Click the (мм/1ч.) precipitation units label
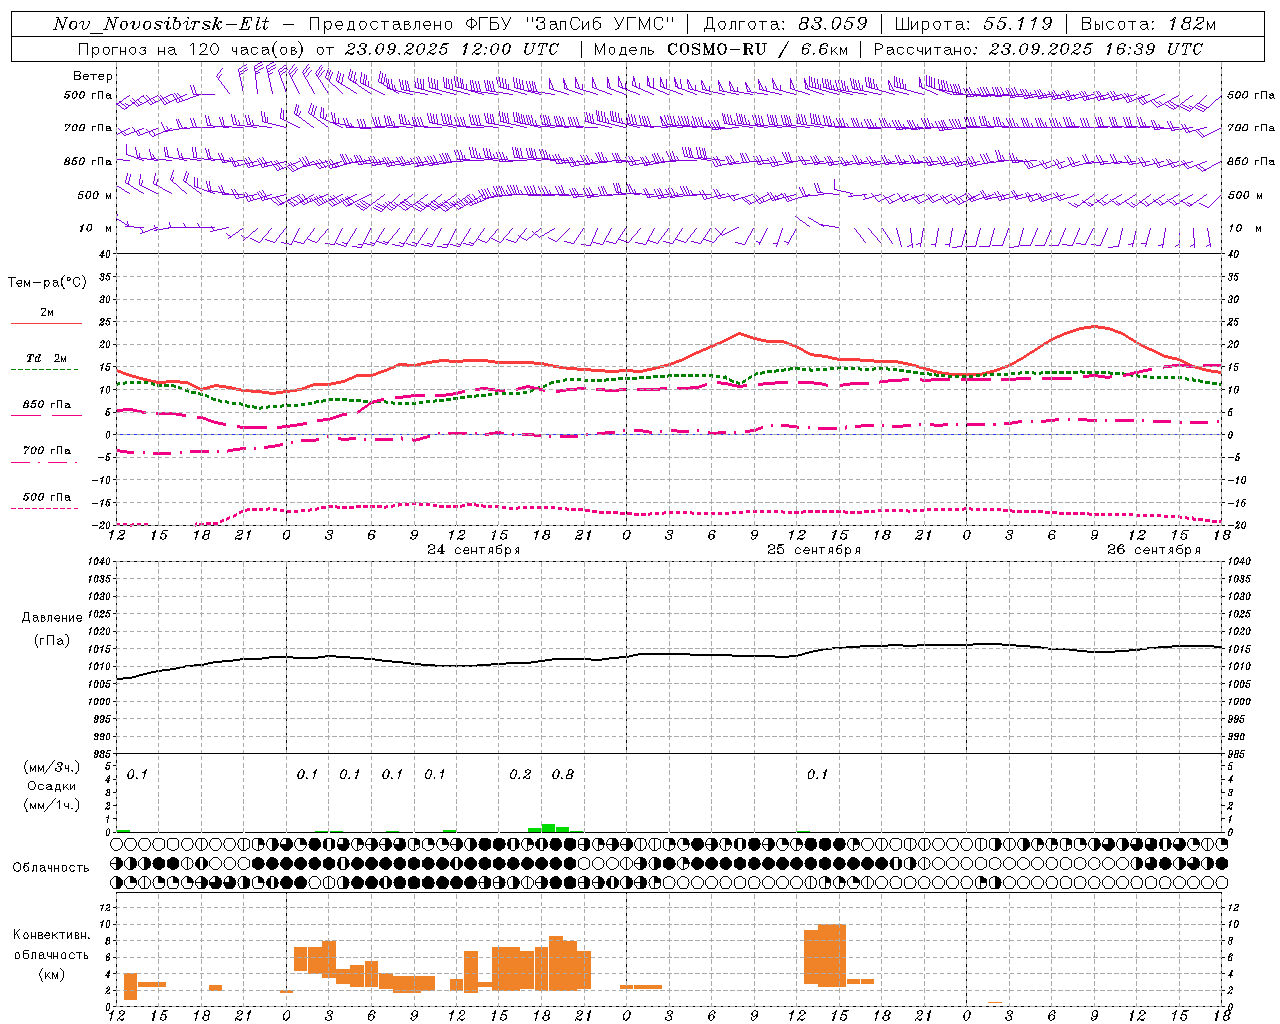Viewport: 1280px width, 1024px height. [51, 805]
